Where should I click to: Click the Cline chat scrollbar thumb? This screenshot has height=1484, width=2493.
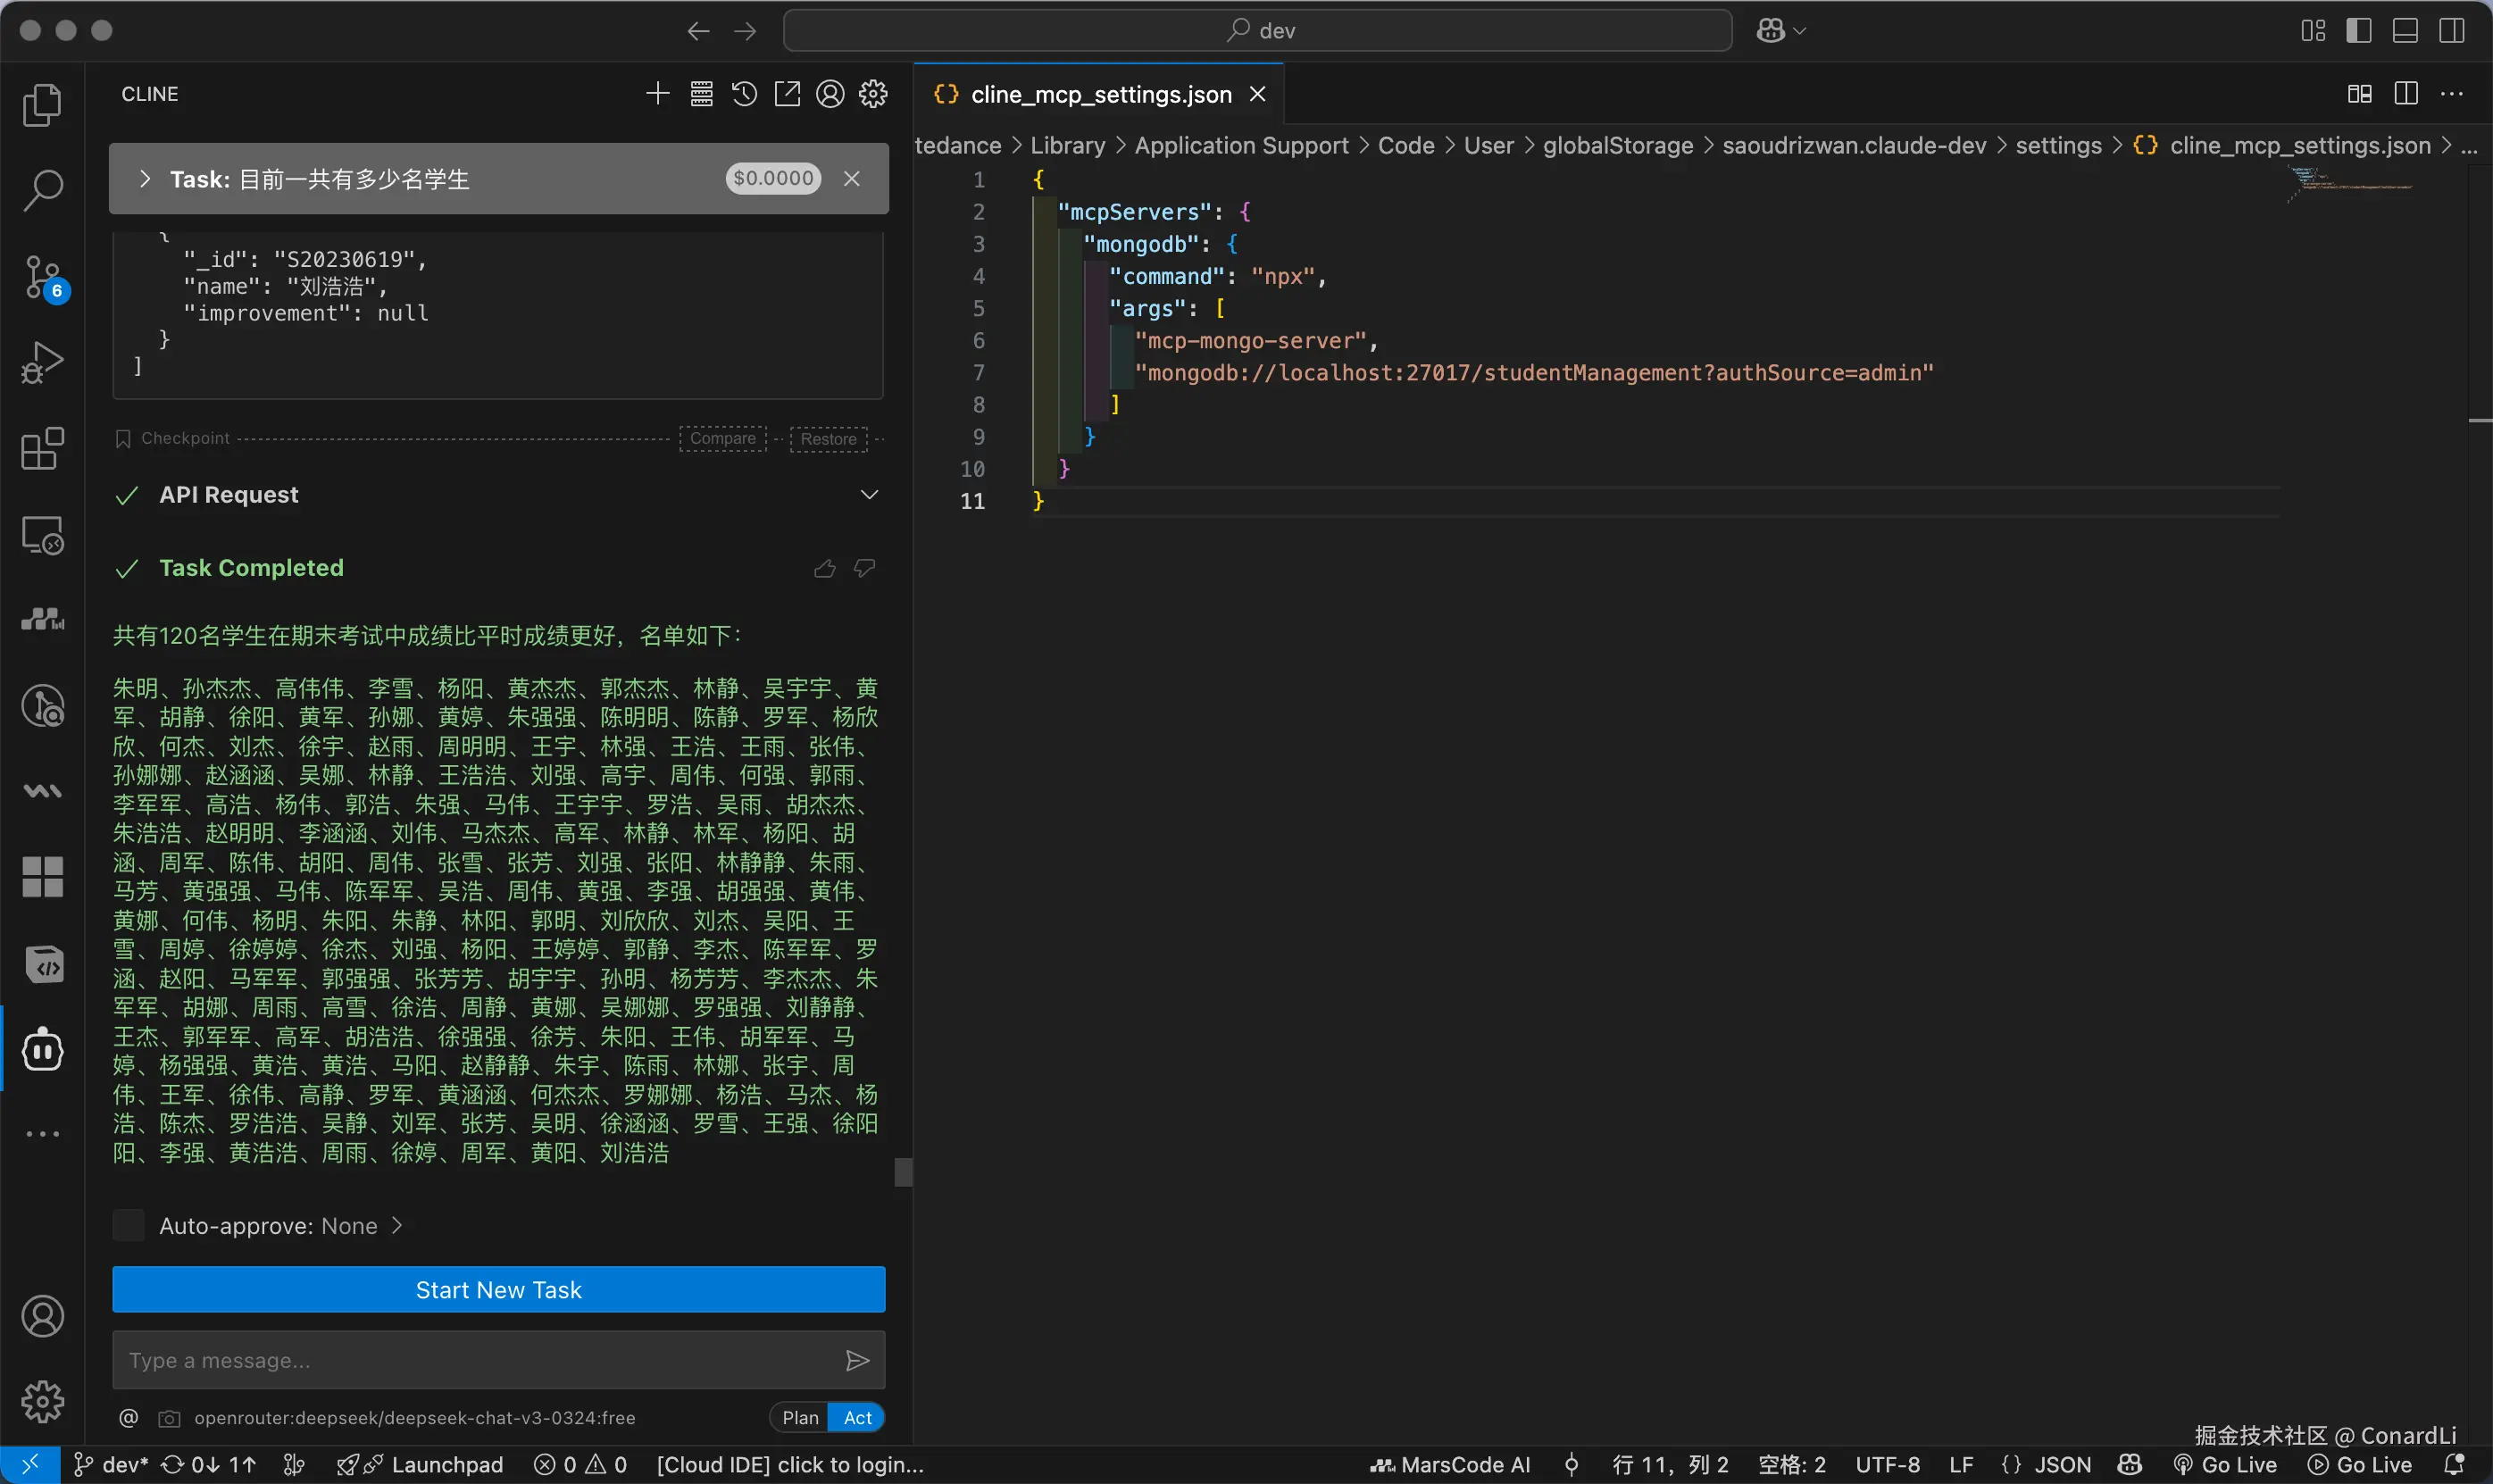click(903, 1172)
